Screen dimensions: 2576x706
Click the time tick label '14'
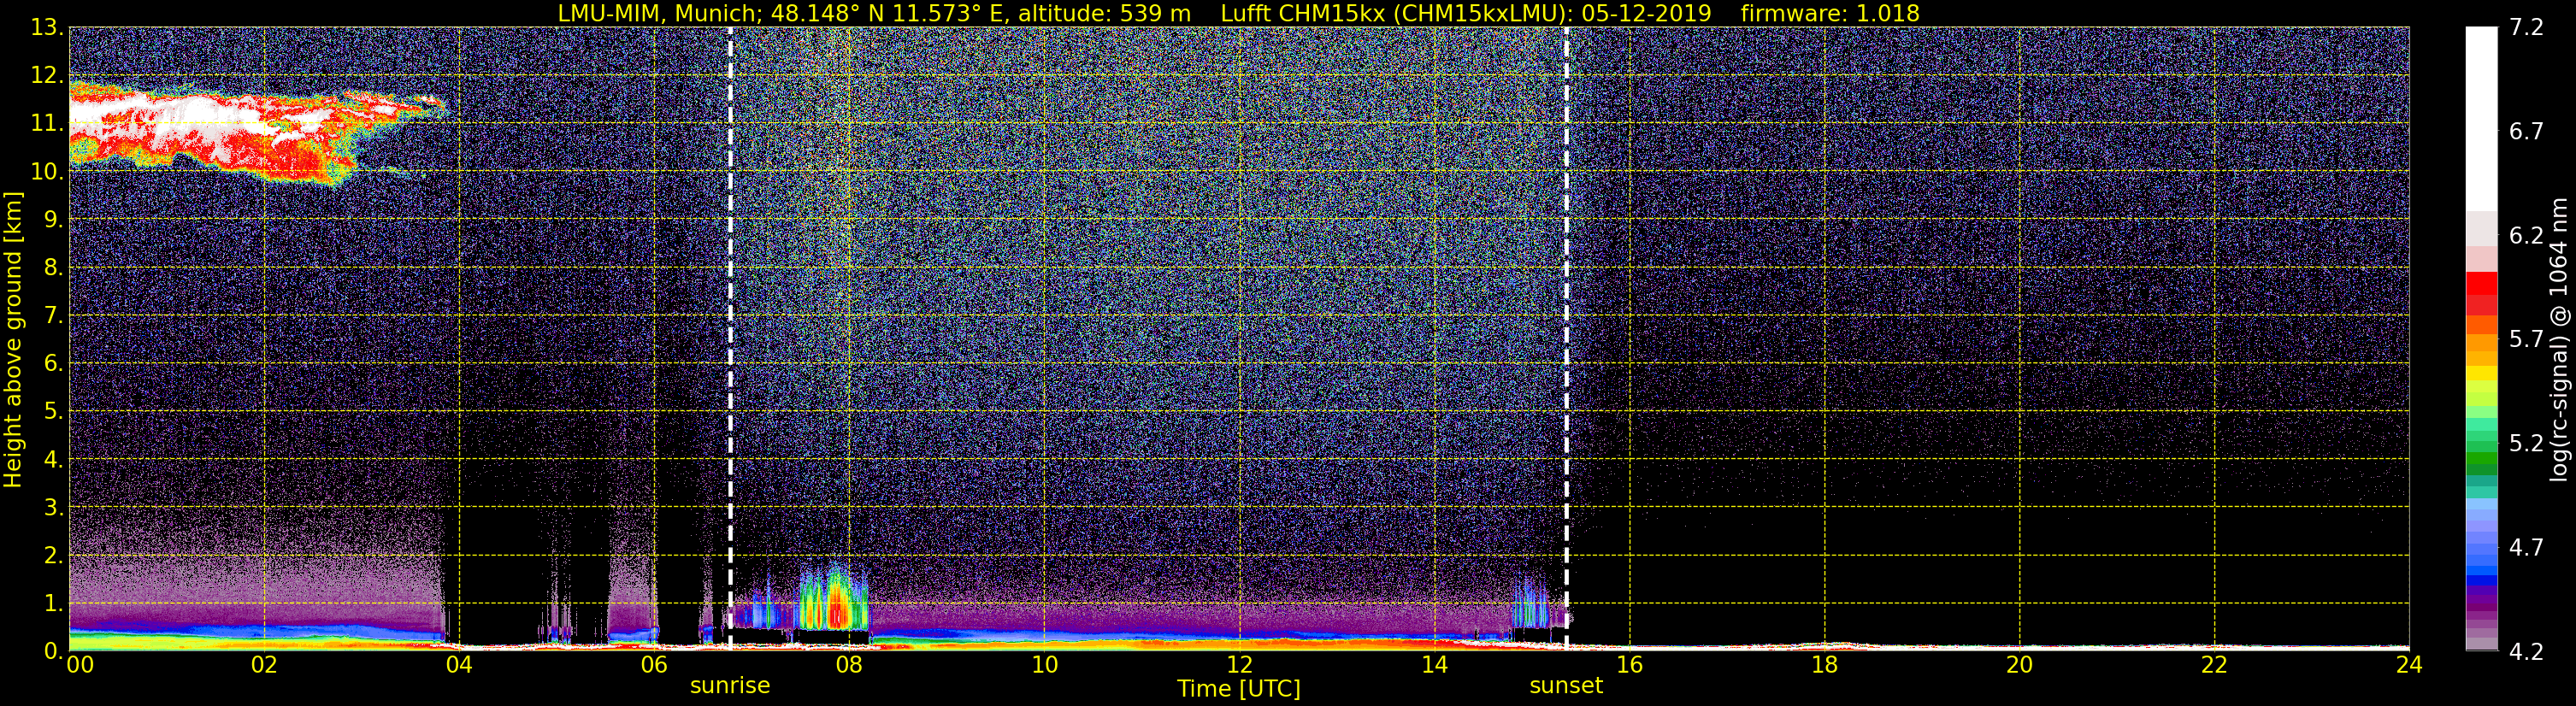pos(1434,665)
